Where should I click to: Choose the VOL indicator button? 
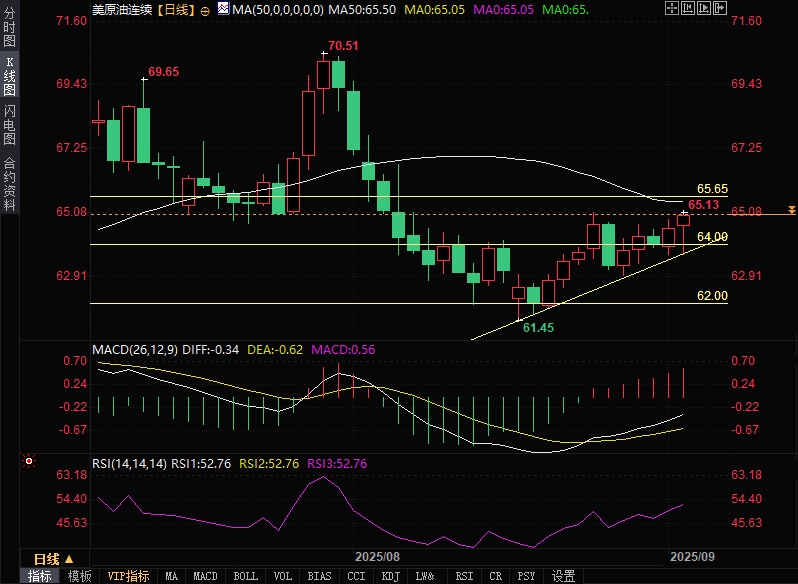coord(283,576)
